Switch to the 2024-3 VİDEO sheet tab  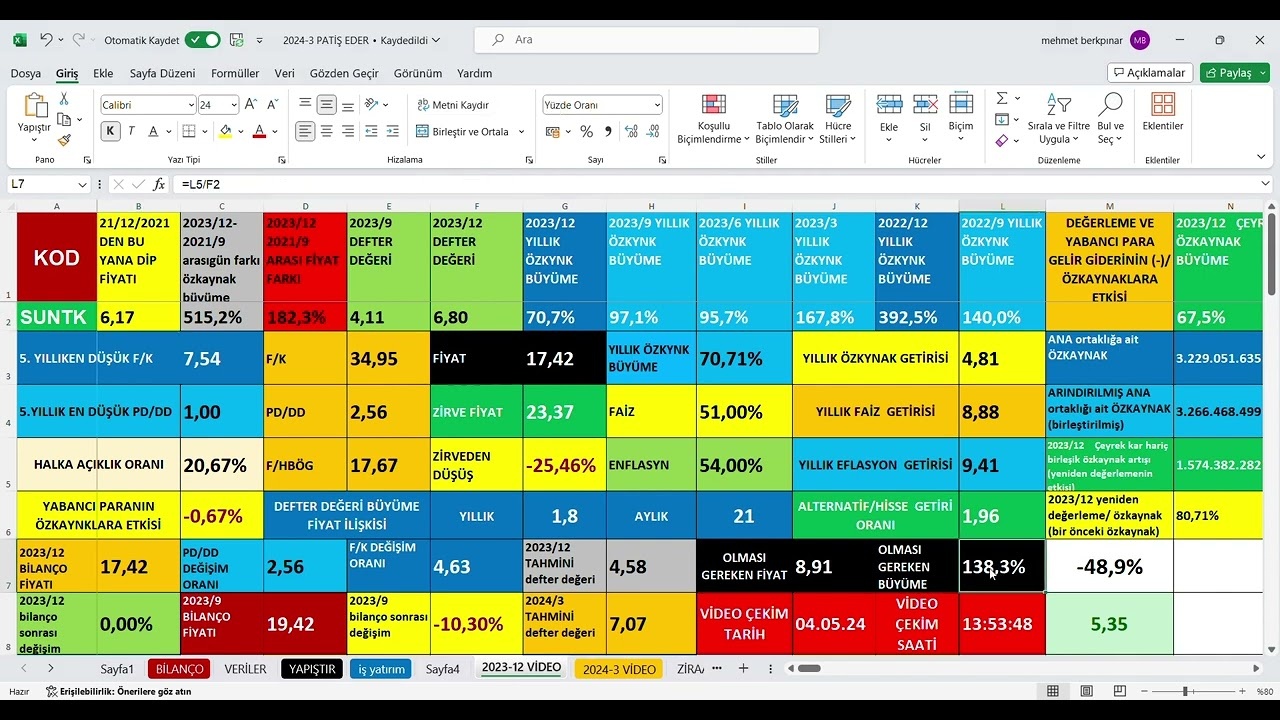coord(619,669)
